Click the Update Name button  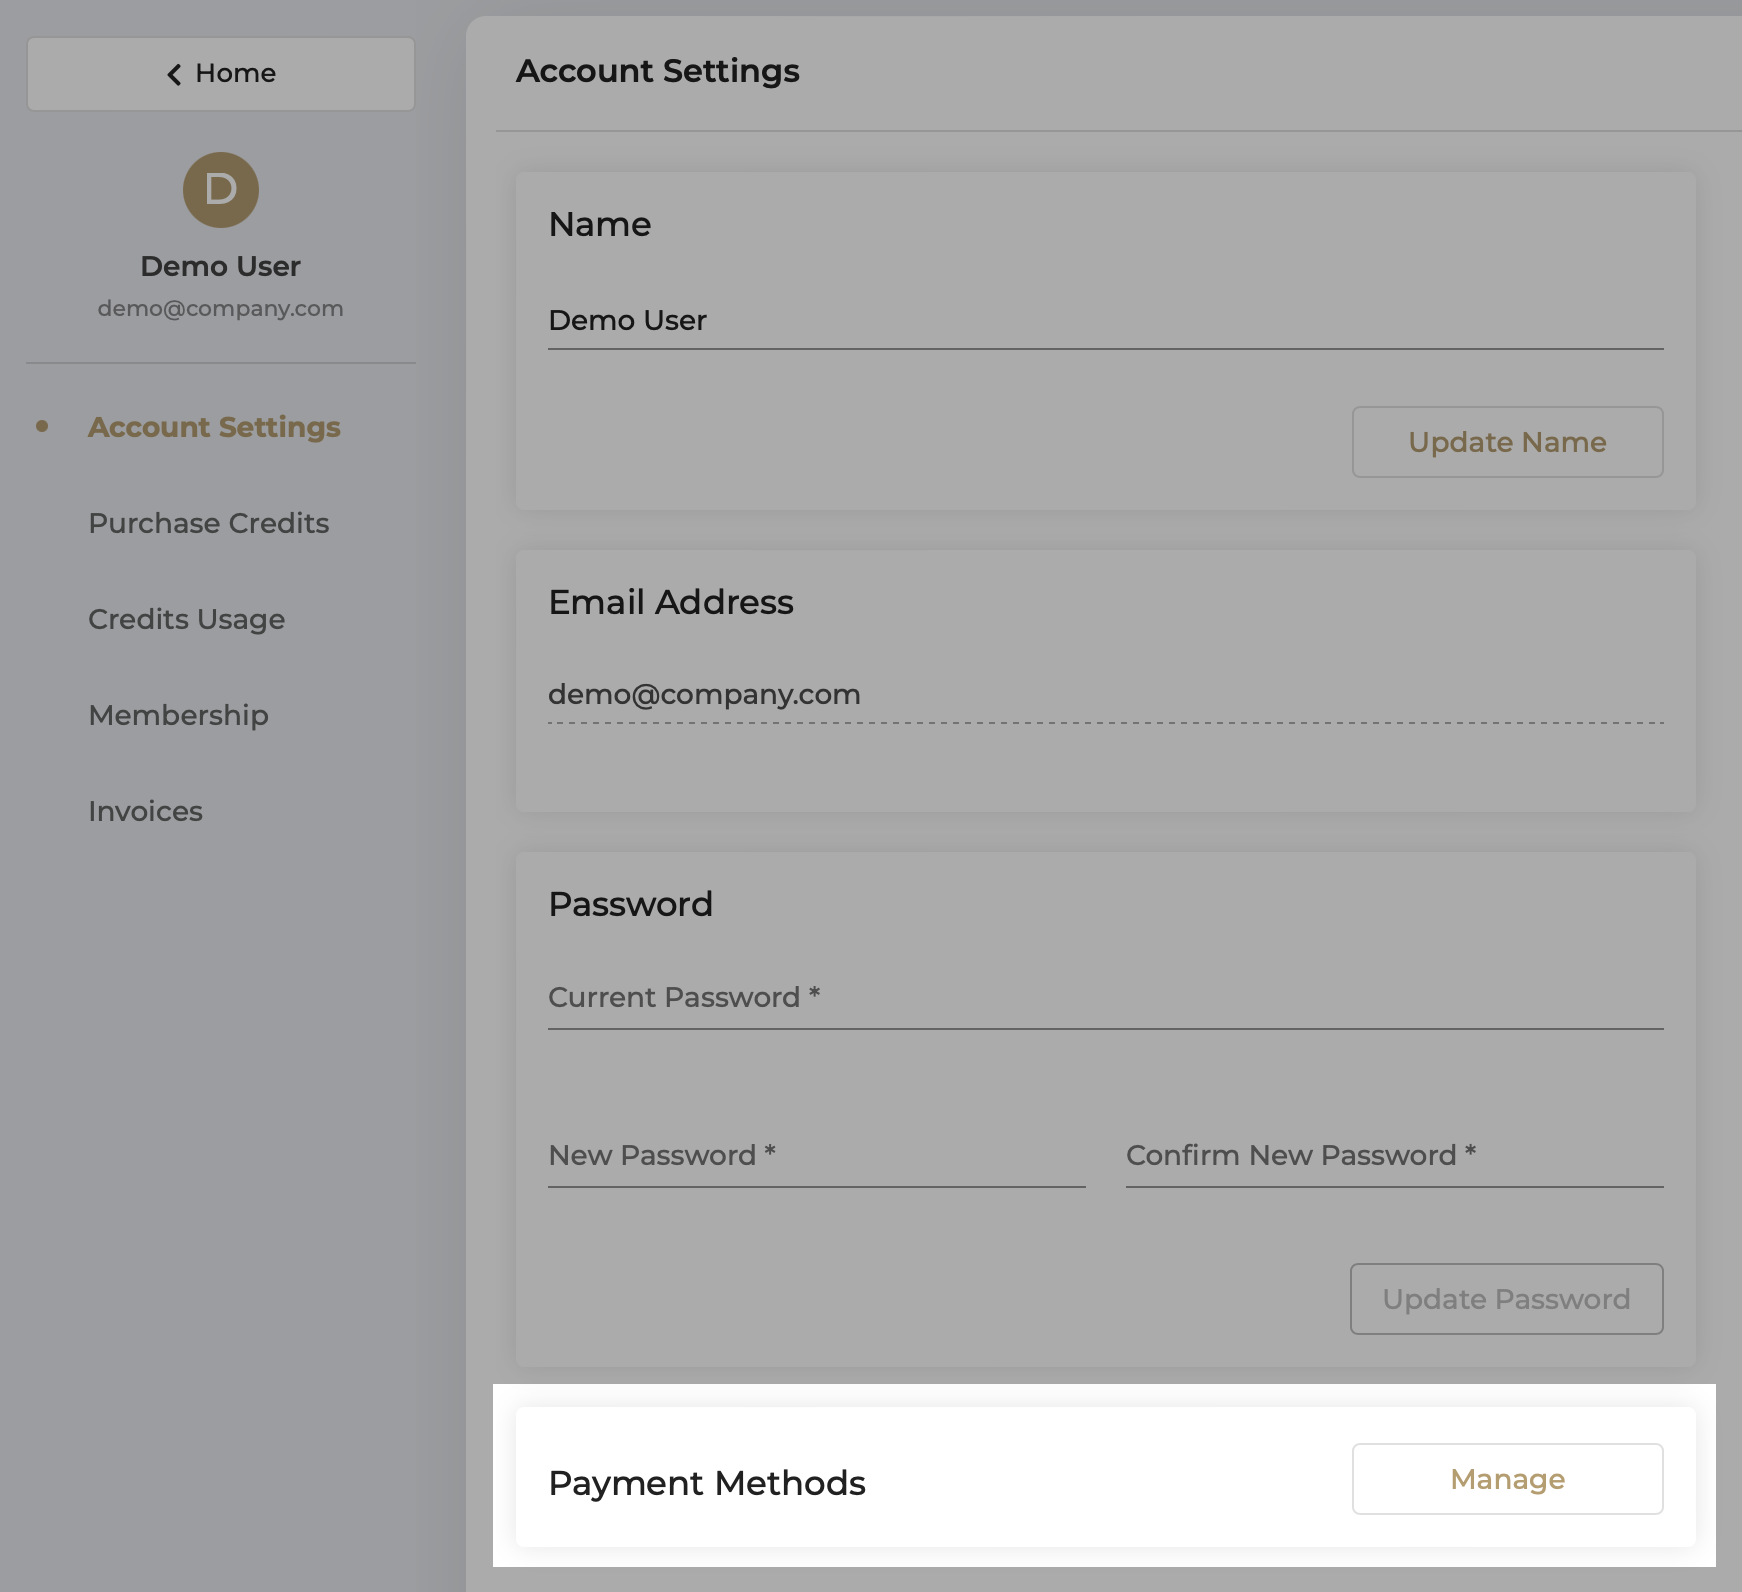click(1506, 442)
